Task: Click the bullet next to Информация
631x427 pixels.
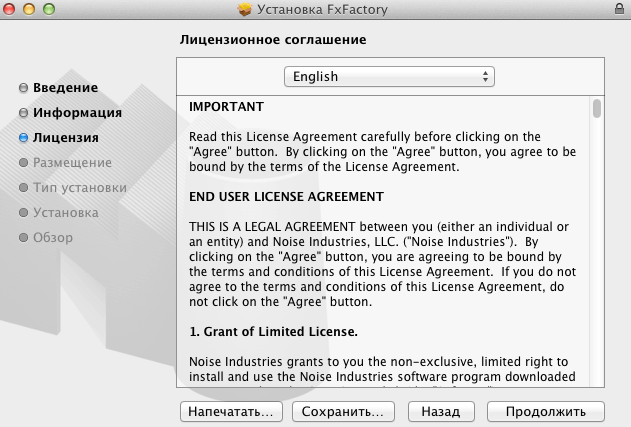Action: [x=23, y=113]
